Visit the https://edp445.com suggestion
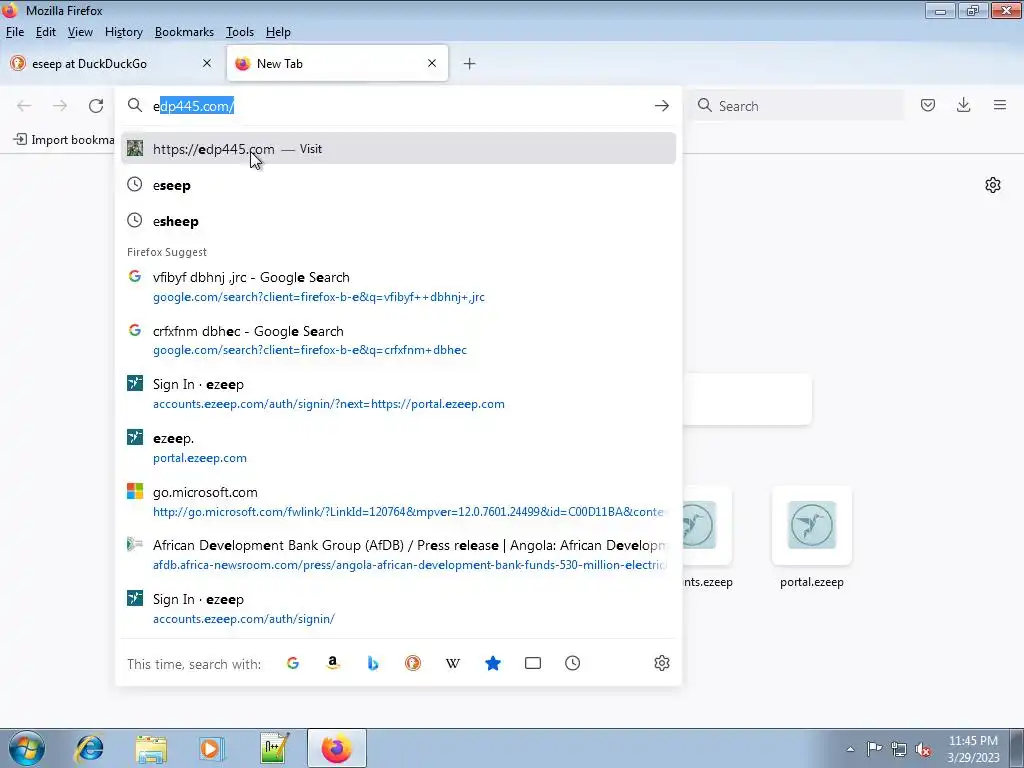 pyautogui.click(x=398, y=149)
